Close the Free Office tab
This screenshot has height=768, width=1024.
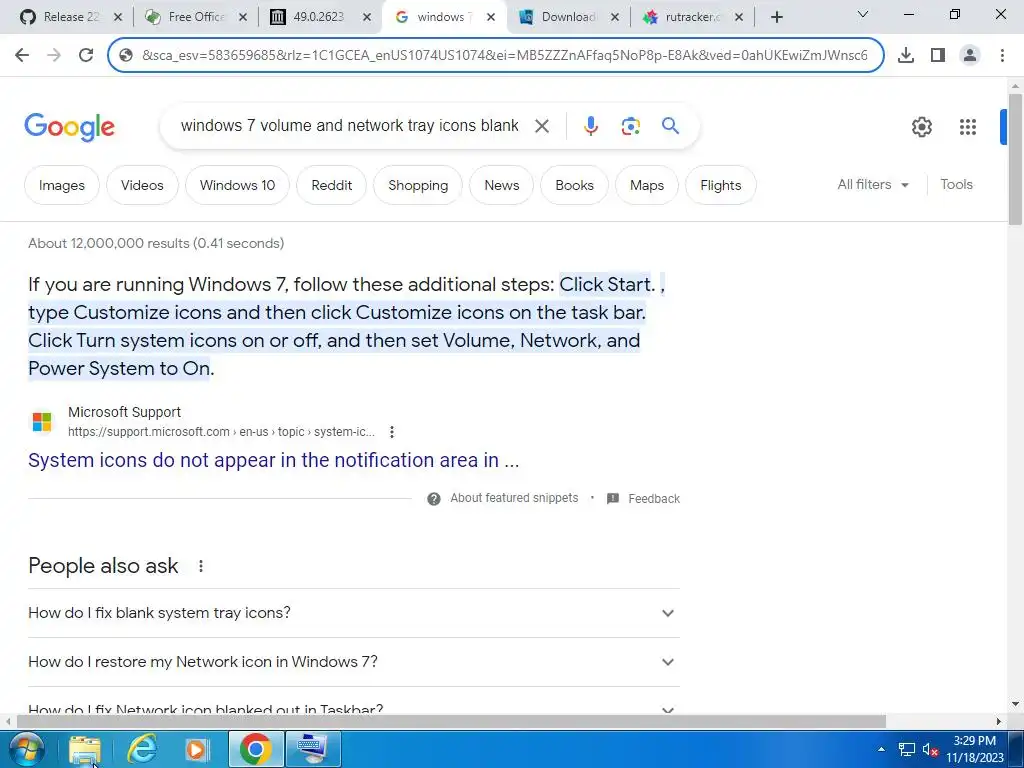242,17
